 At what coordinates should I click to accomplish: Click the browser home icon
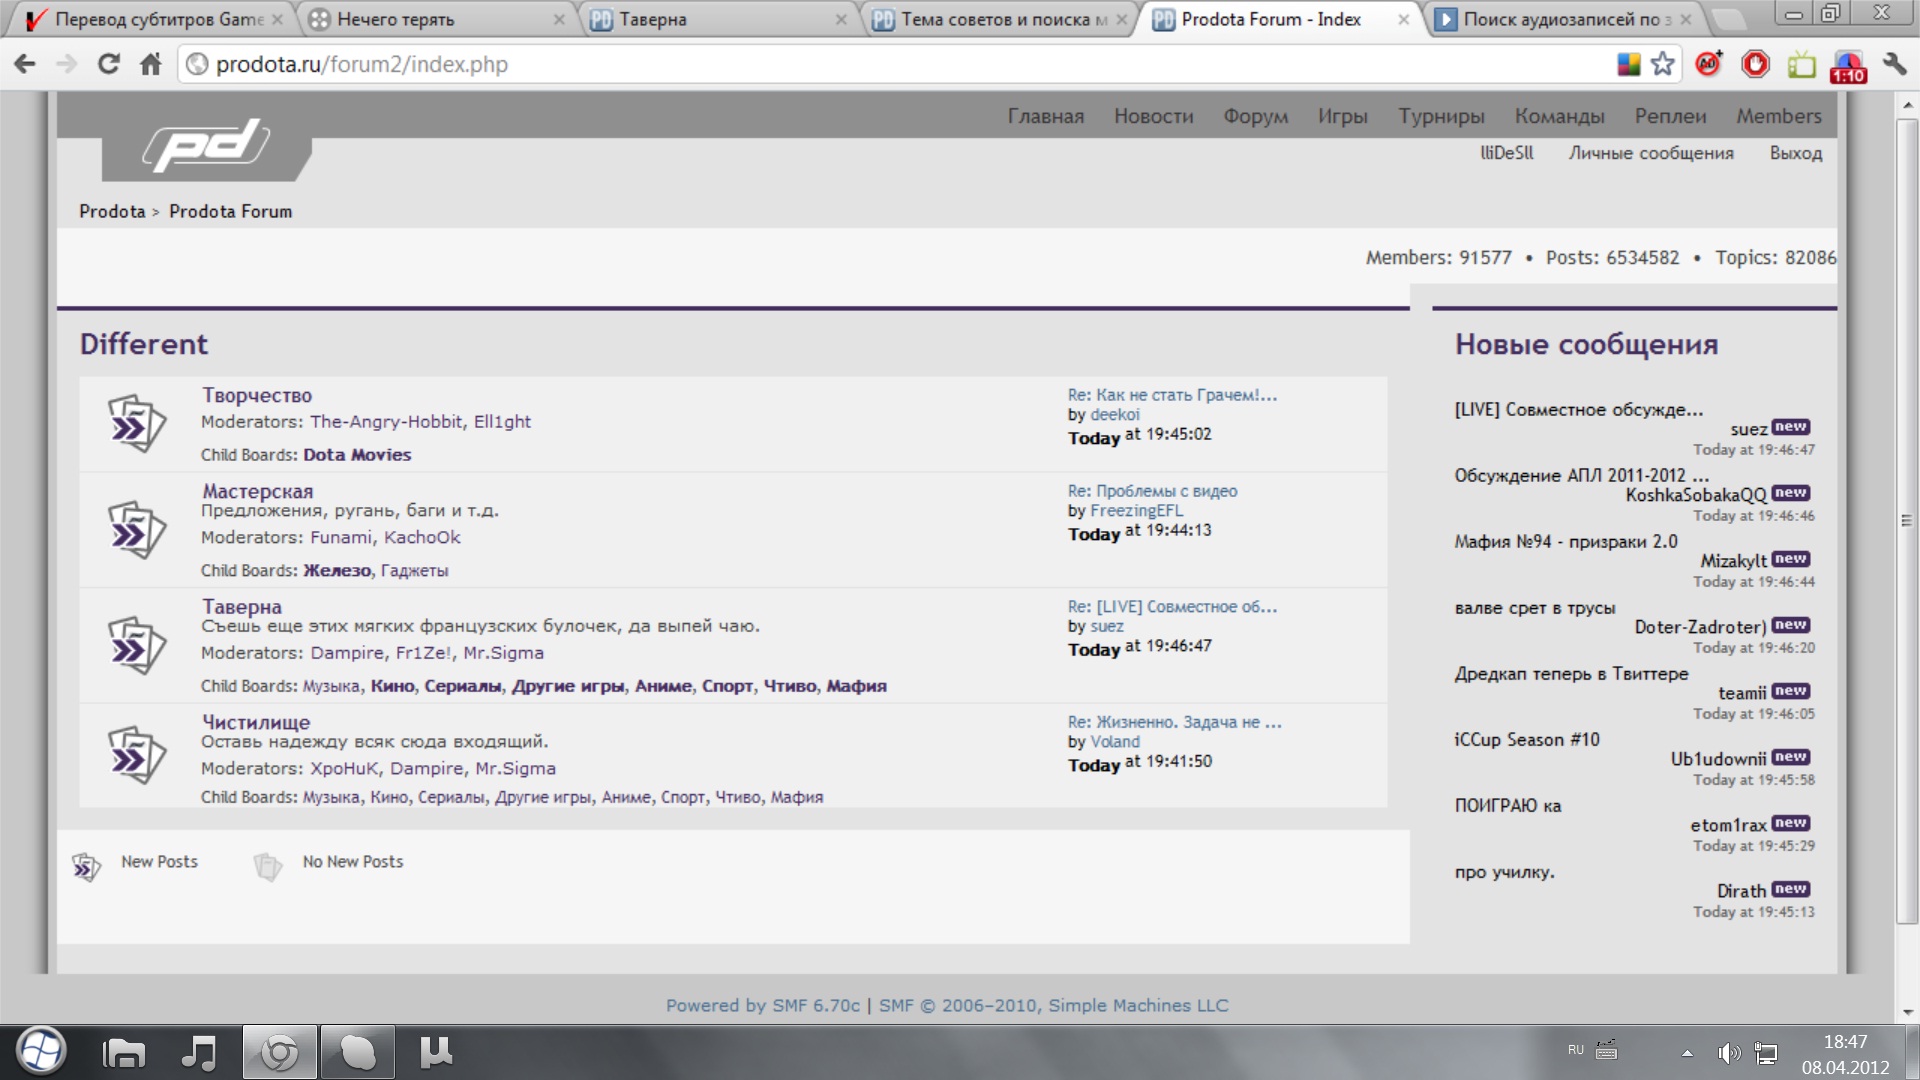tap(151, 65)
